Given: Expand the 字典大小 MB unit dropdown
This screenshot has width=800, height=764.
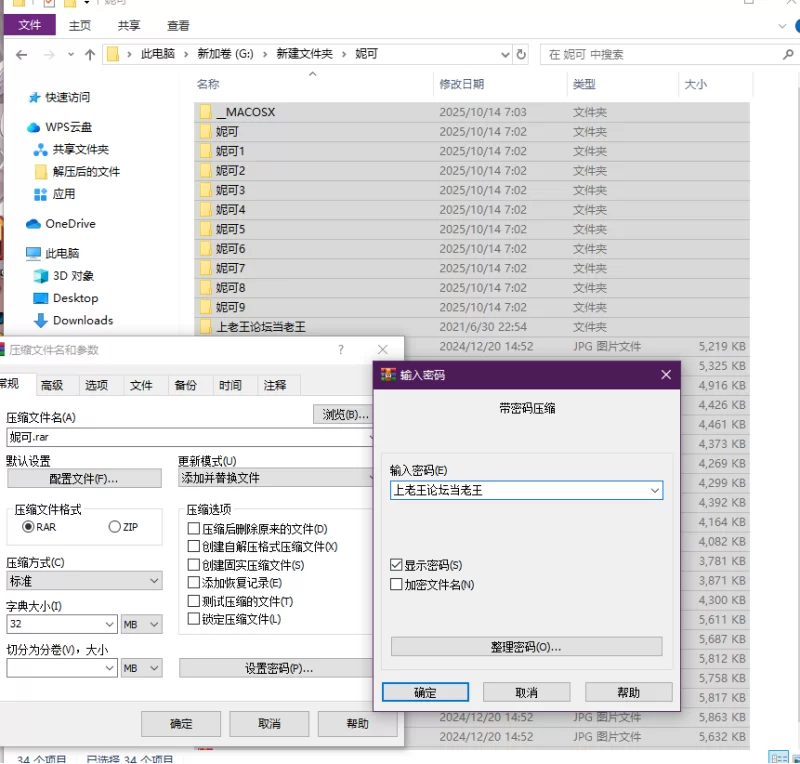Looking at the screenshot, I should tap(154, 624).
